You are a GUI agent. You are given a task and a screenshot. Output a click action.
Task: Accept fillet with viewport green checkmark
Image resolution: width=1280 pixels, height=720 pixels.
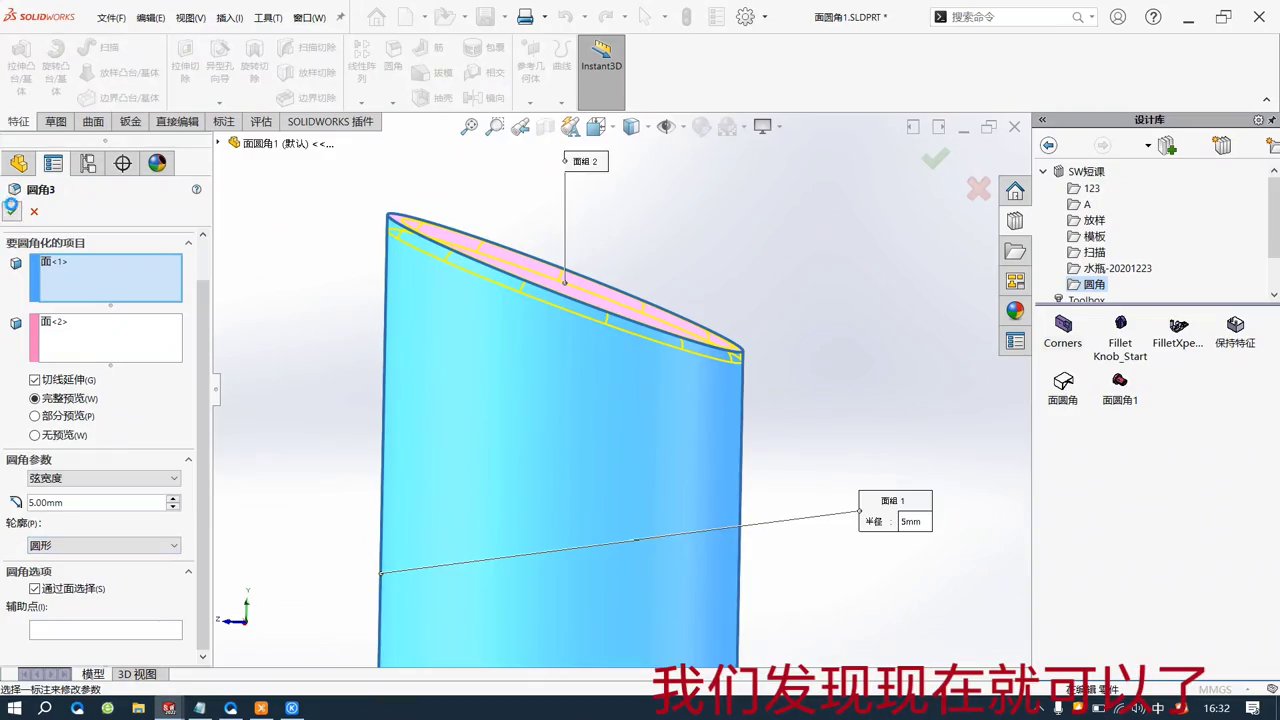(935, 158)
